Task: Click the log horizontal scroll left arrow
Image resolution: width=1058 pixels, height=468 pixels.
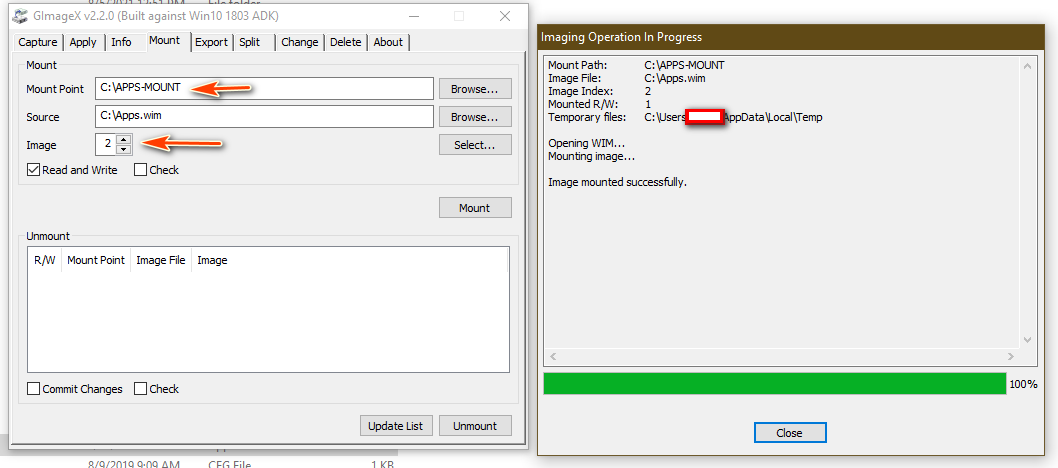Action: (x=552, y=355)
